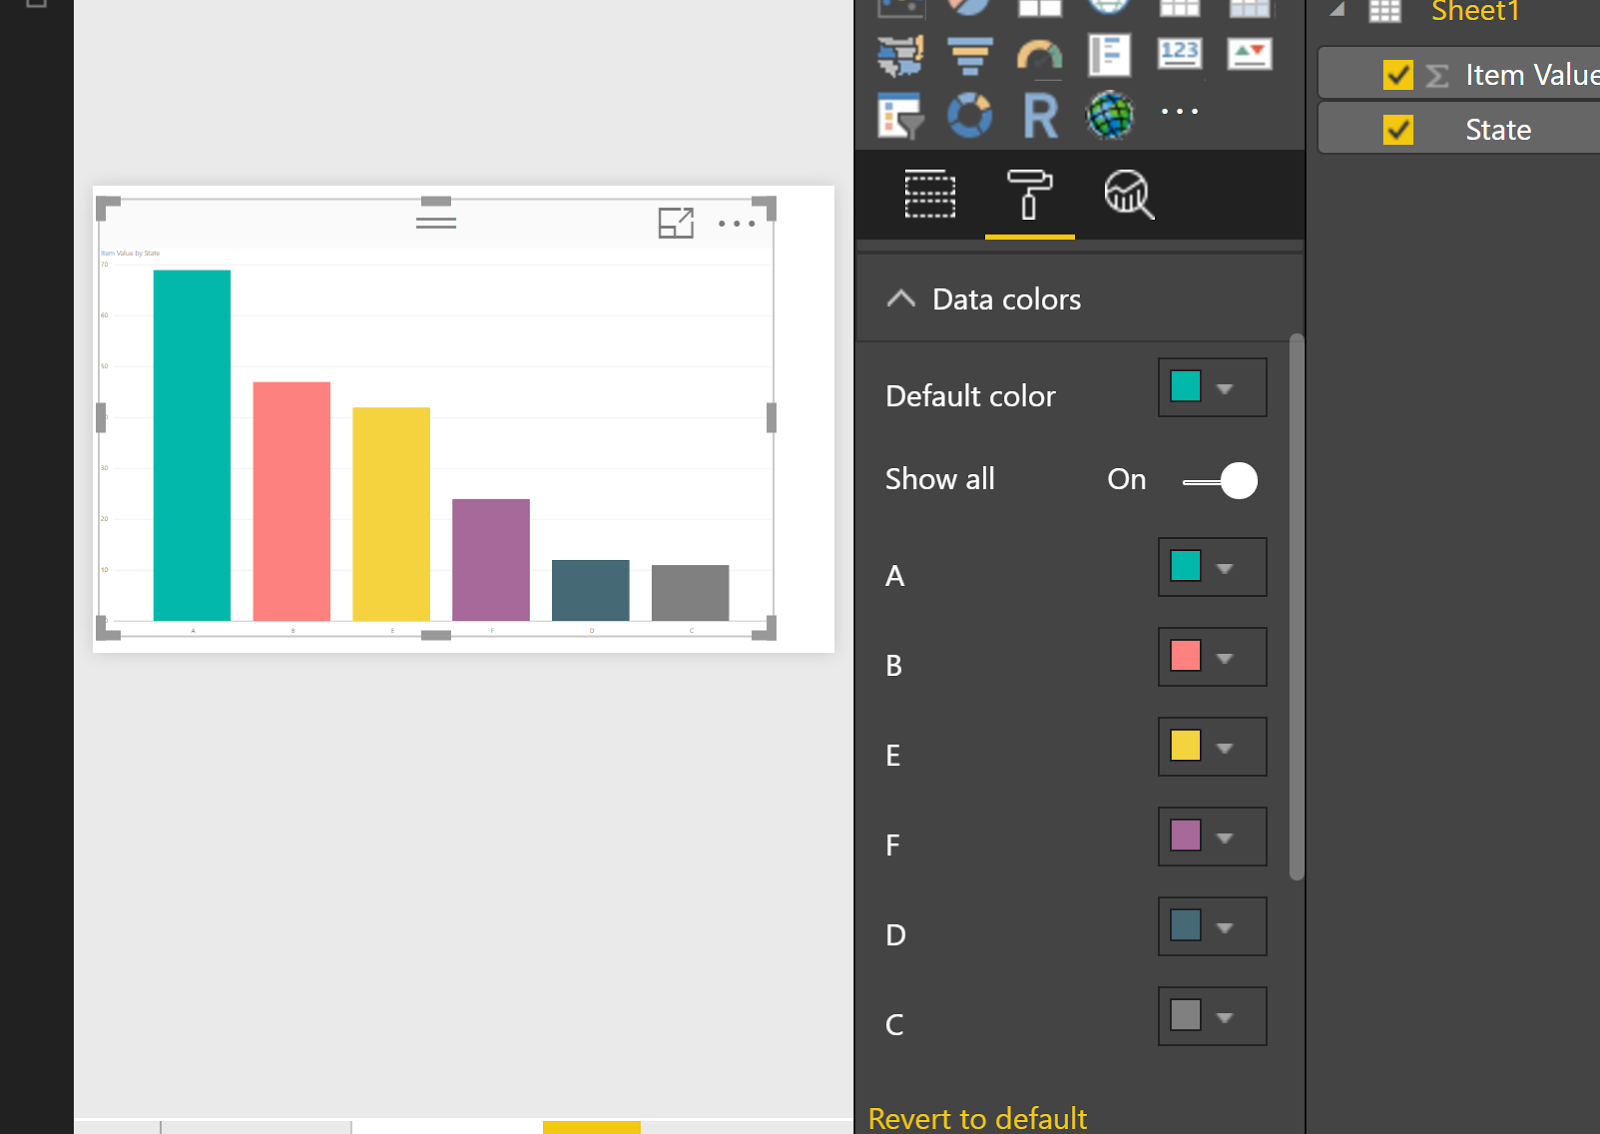Image resolution: width=1600 pixels, height=1134 pixels.
Task: Insert an R script visual
Action: 1040,113
